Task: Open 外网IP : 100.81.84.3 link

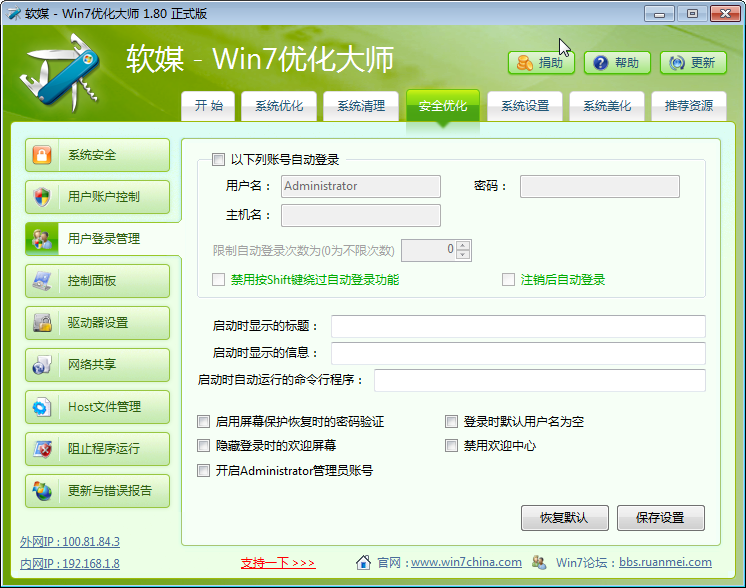Action: pos(70,542)
